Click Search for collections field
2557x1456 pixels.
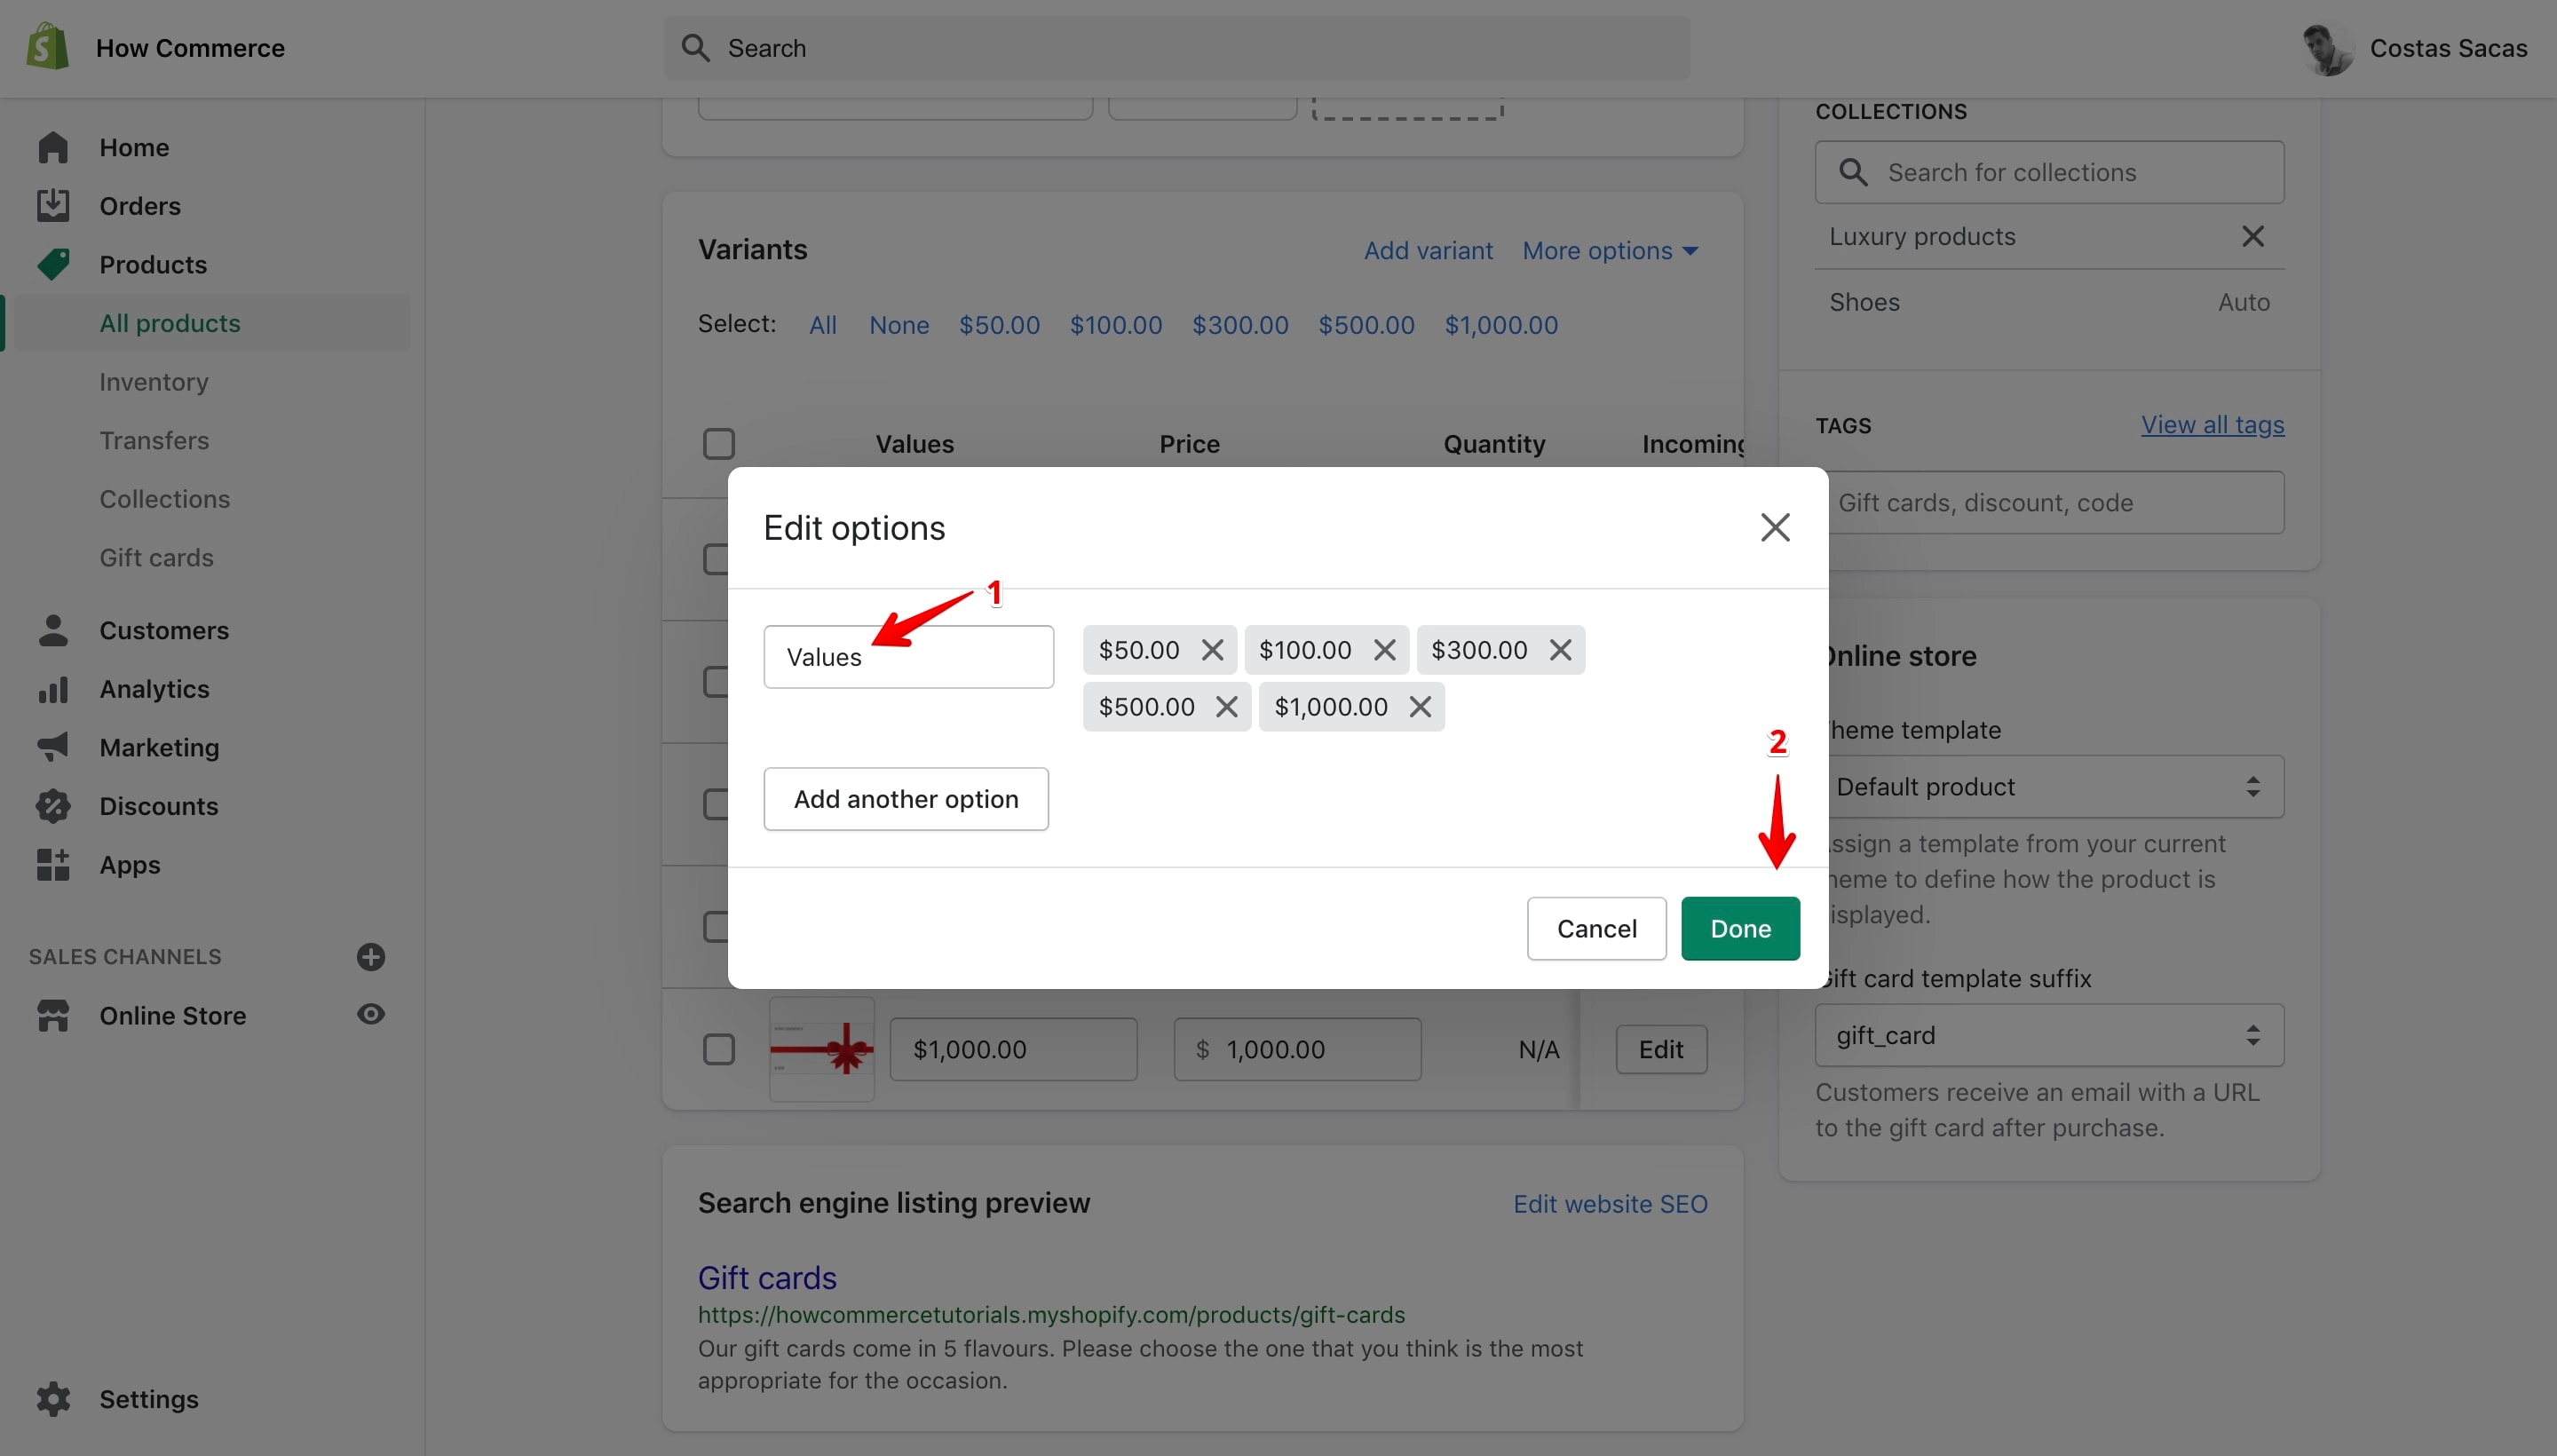[2049, 172]
